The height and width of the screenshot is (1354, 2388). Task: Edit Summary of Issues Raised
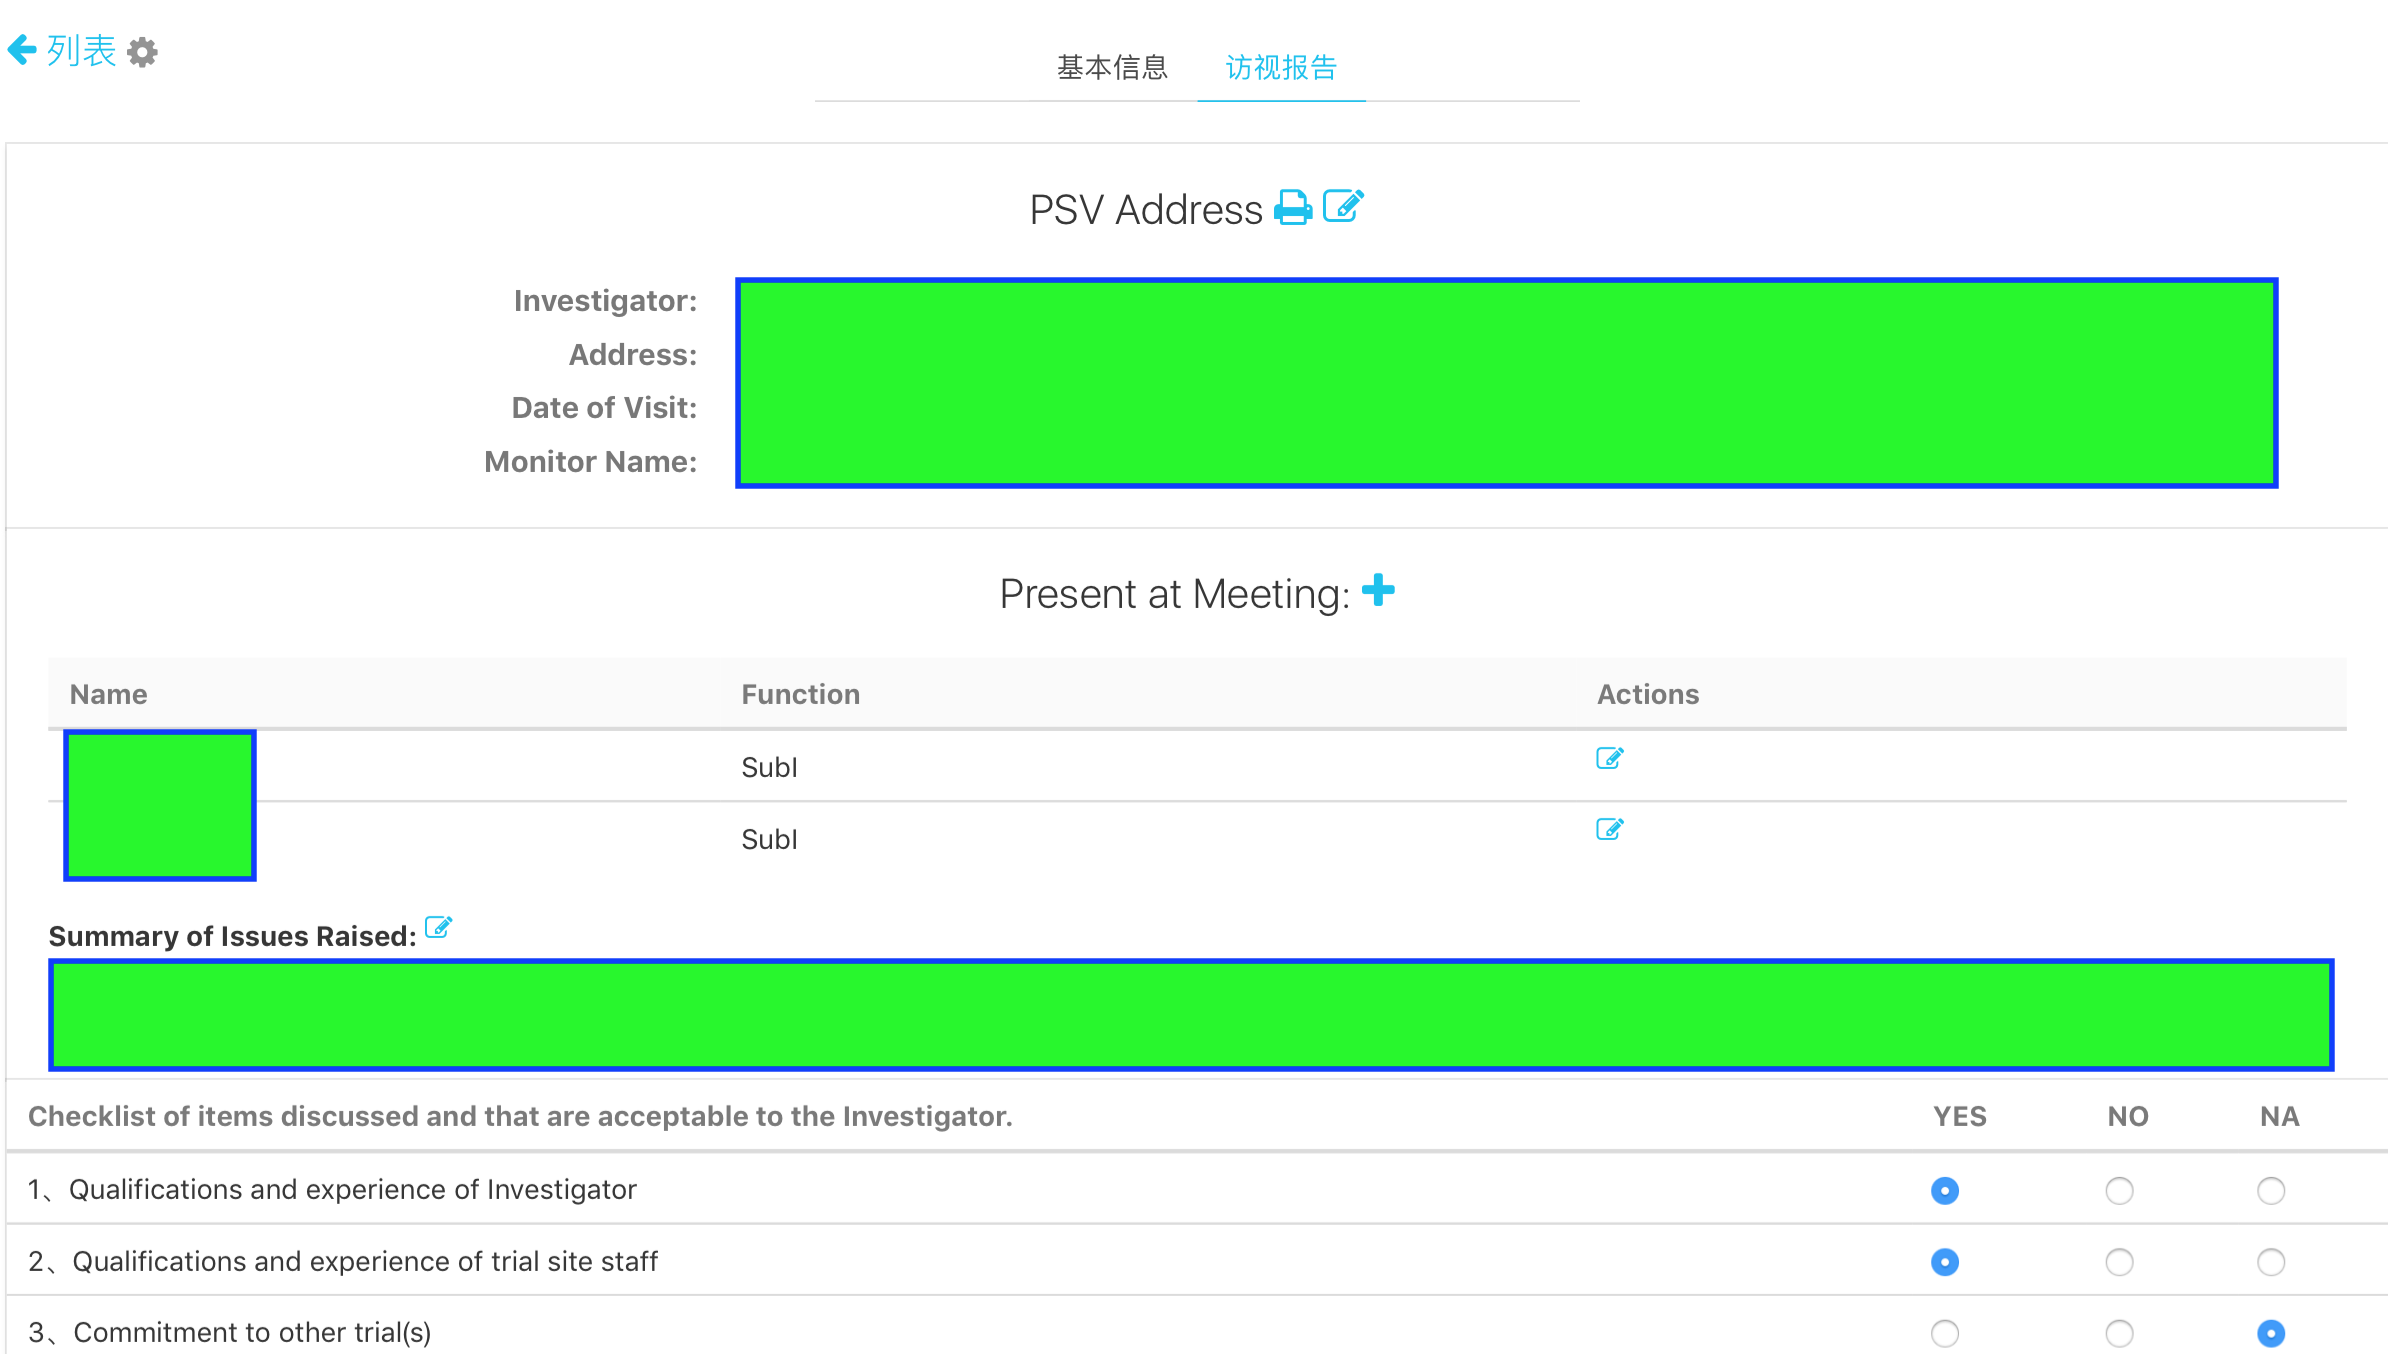(438, 927)
